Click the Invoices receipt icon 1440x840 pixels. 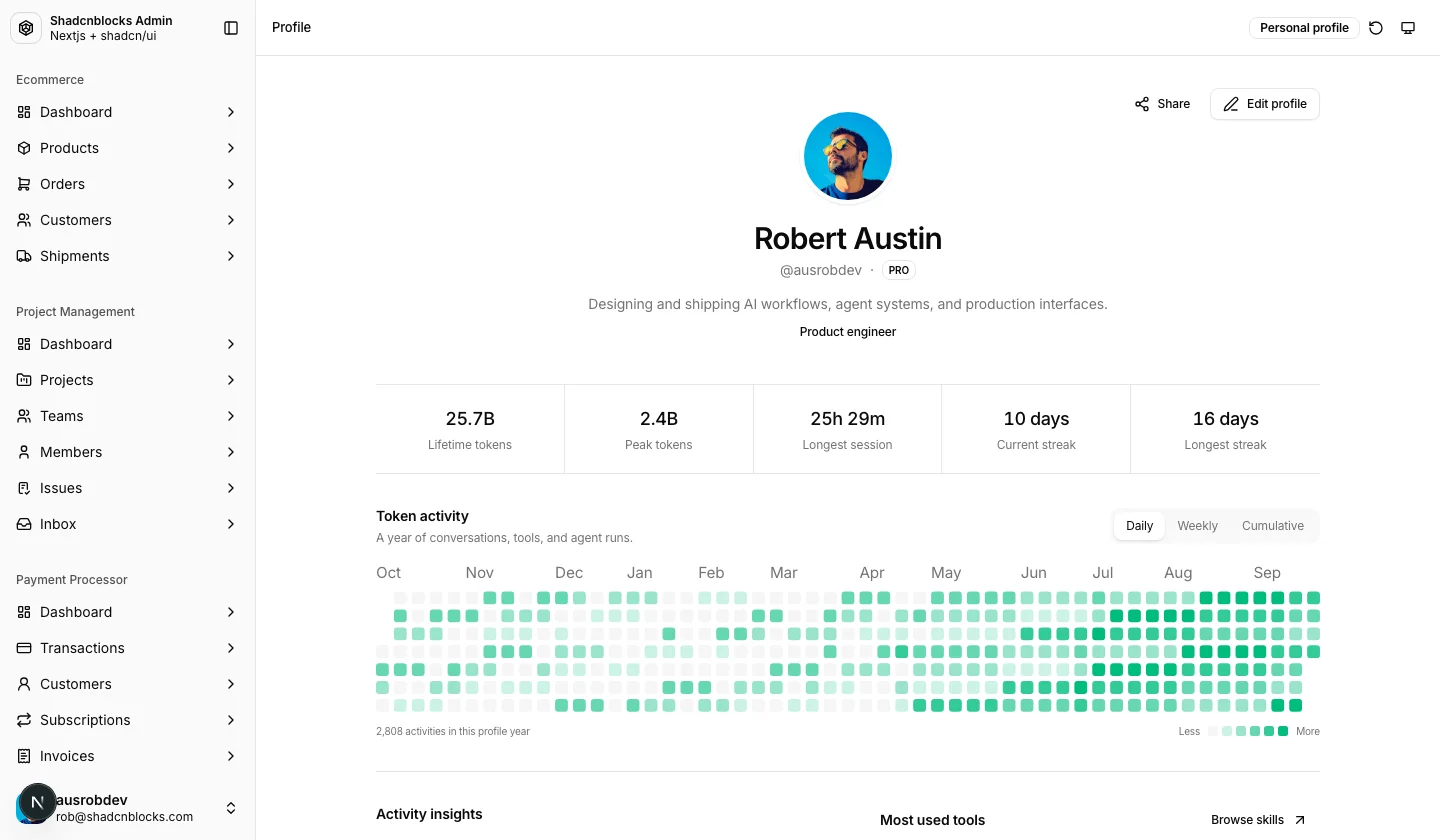24,756
